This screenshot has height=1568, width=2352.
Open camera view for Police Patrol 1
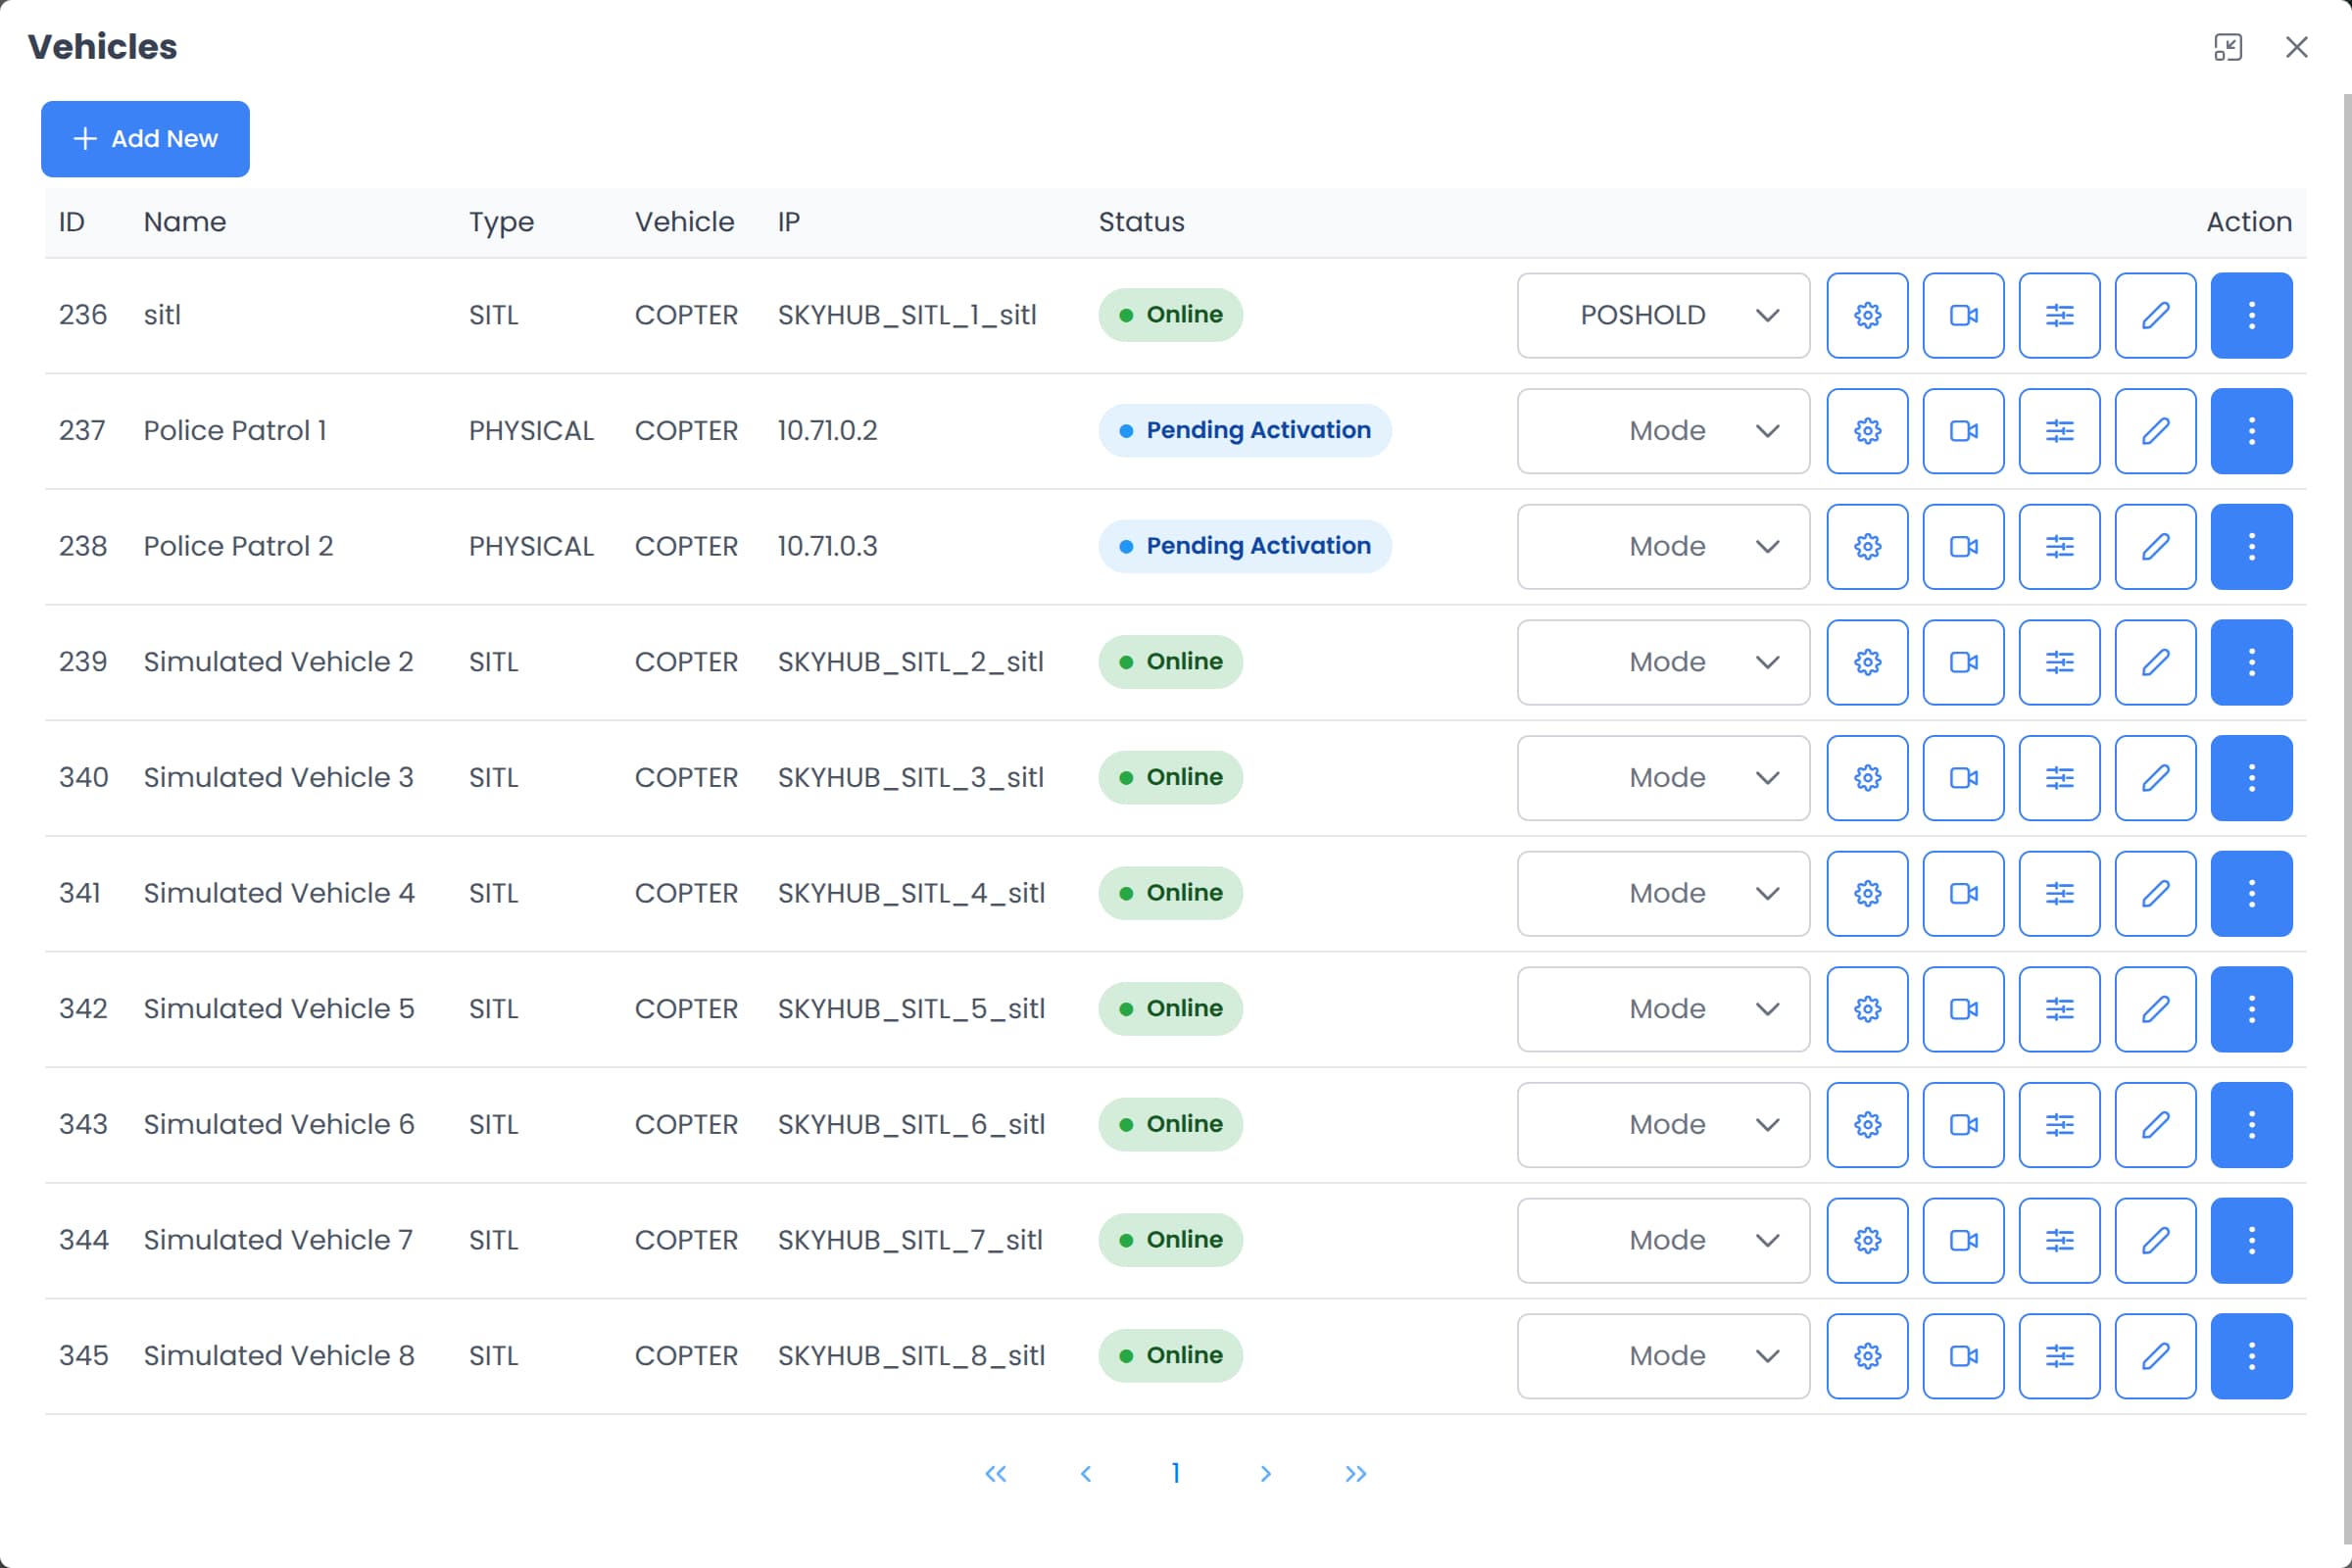coord(1962,431)
